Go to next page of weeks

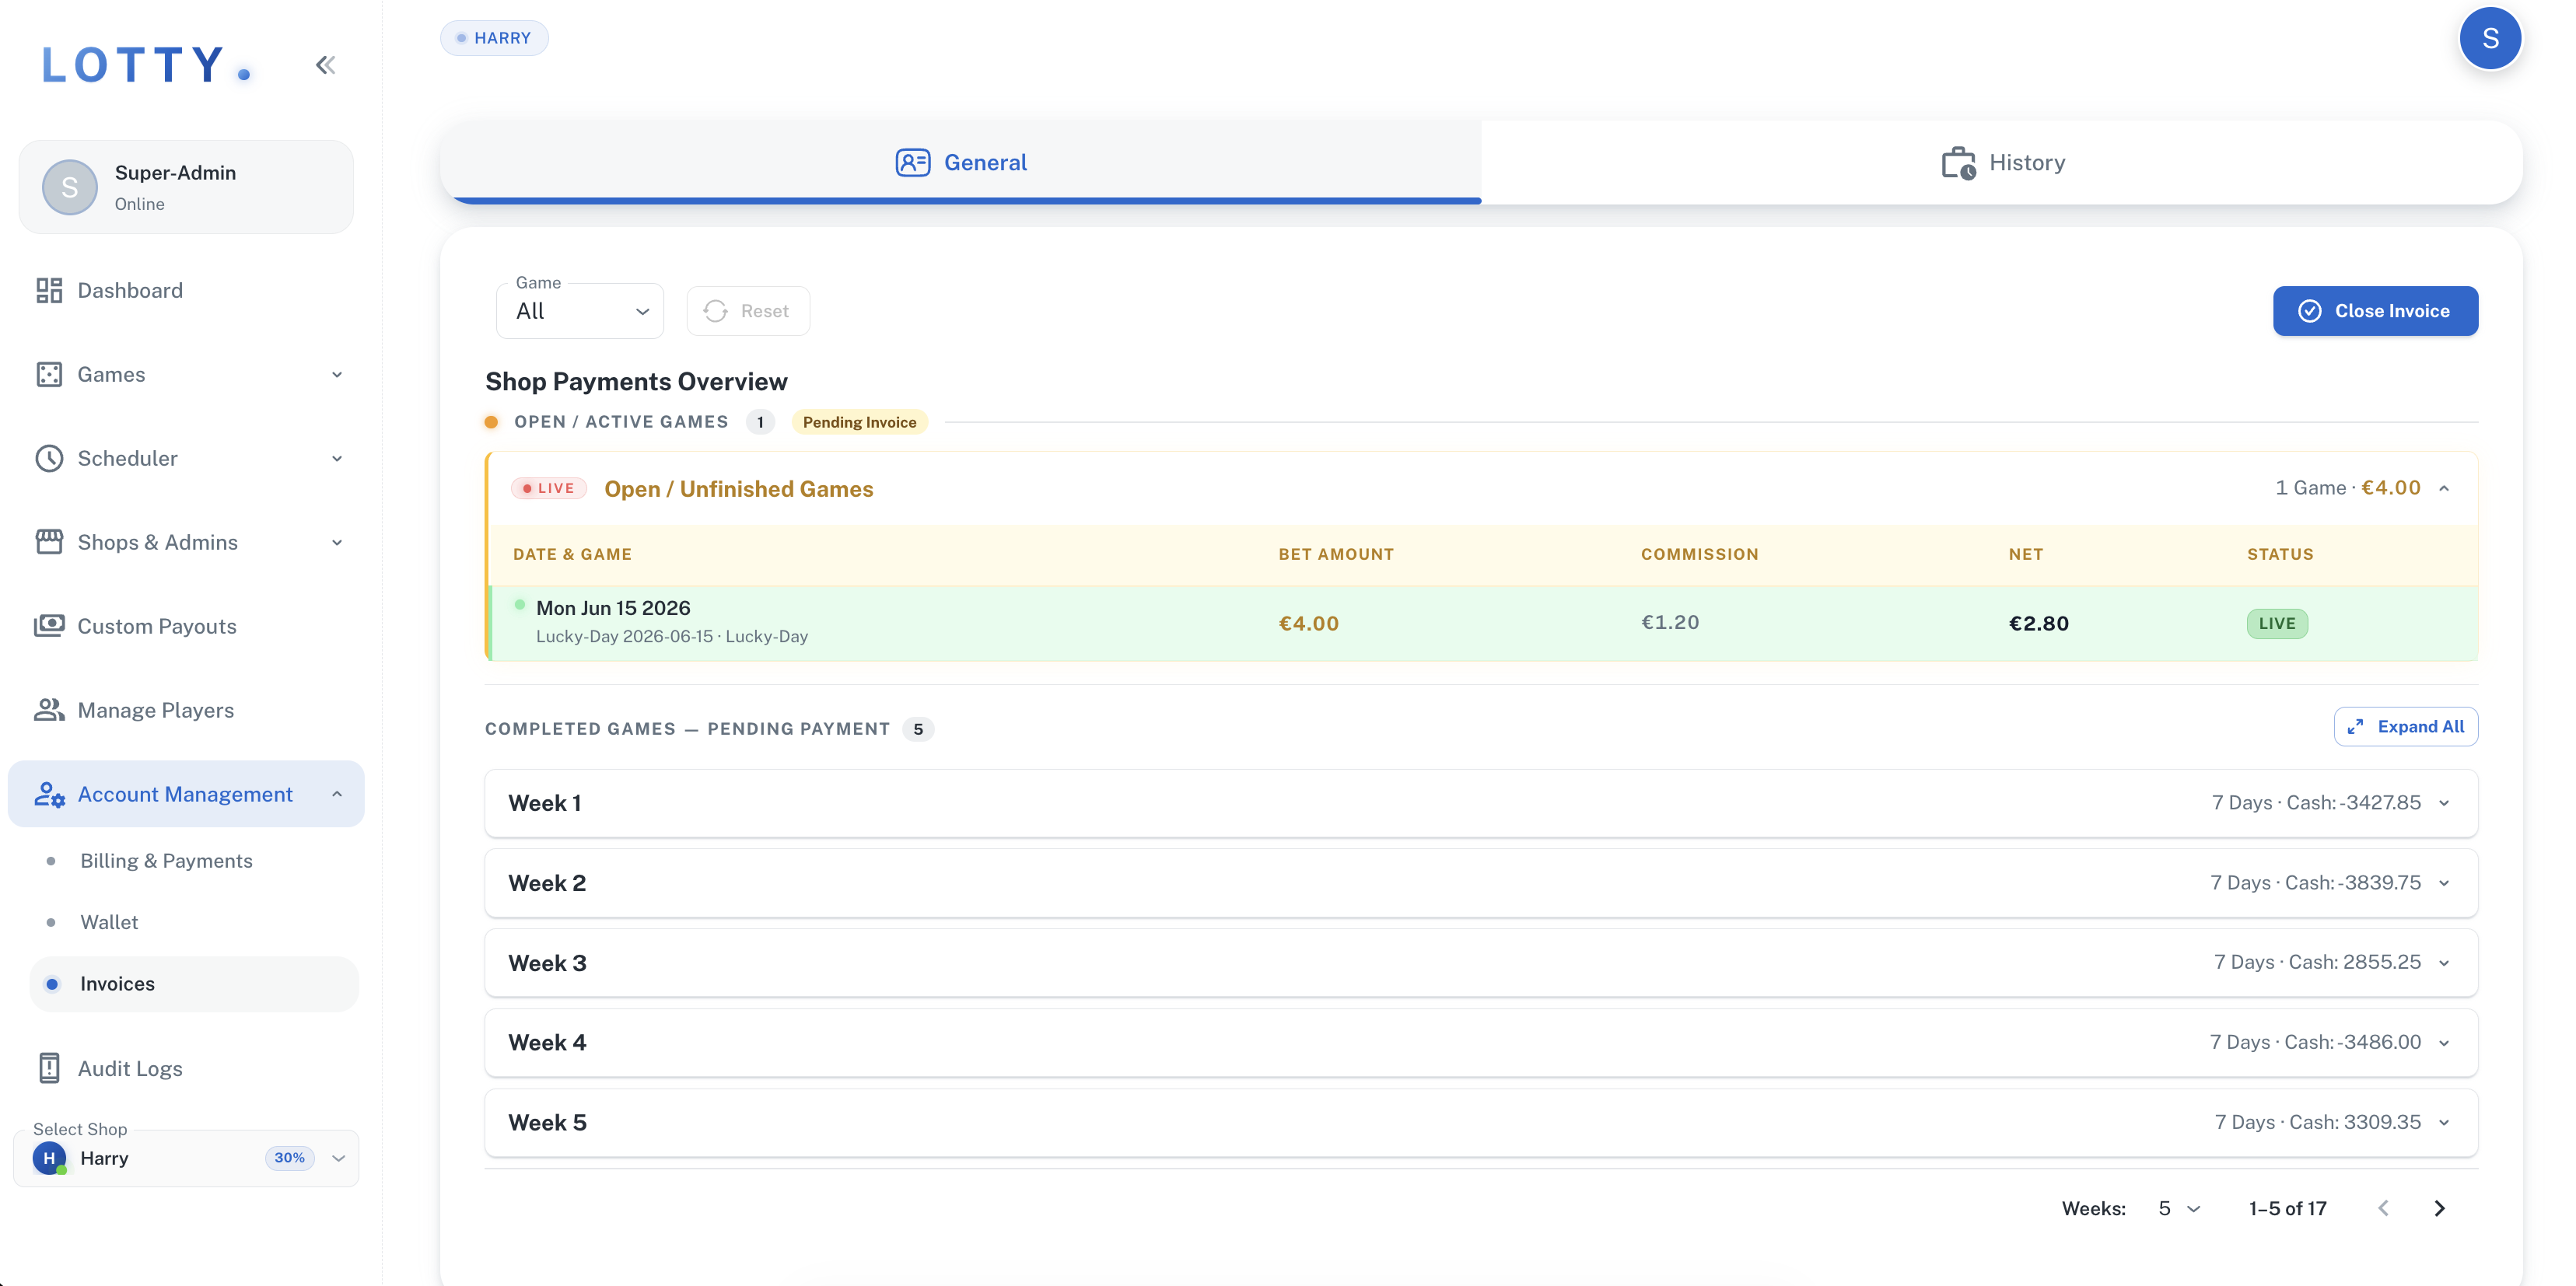[x=2439, y=1208]
